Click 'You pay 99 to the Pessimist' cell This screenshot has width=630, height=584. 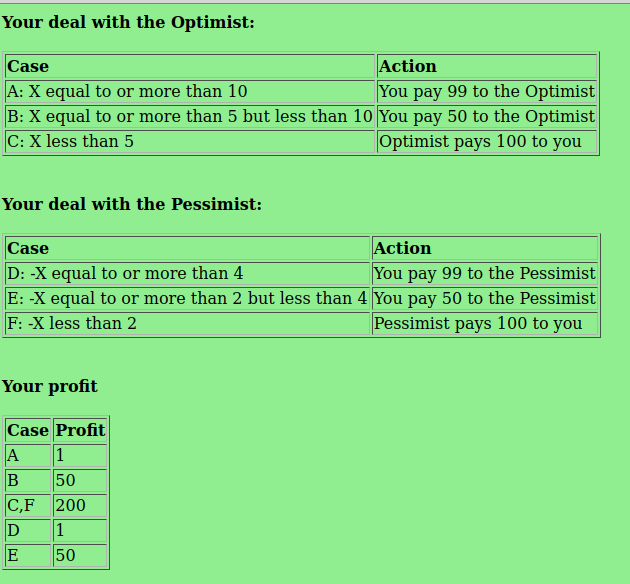[x=485, y=274]
